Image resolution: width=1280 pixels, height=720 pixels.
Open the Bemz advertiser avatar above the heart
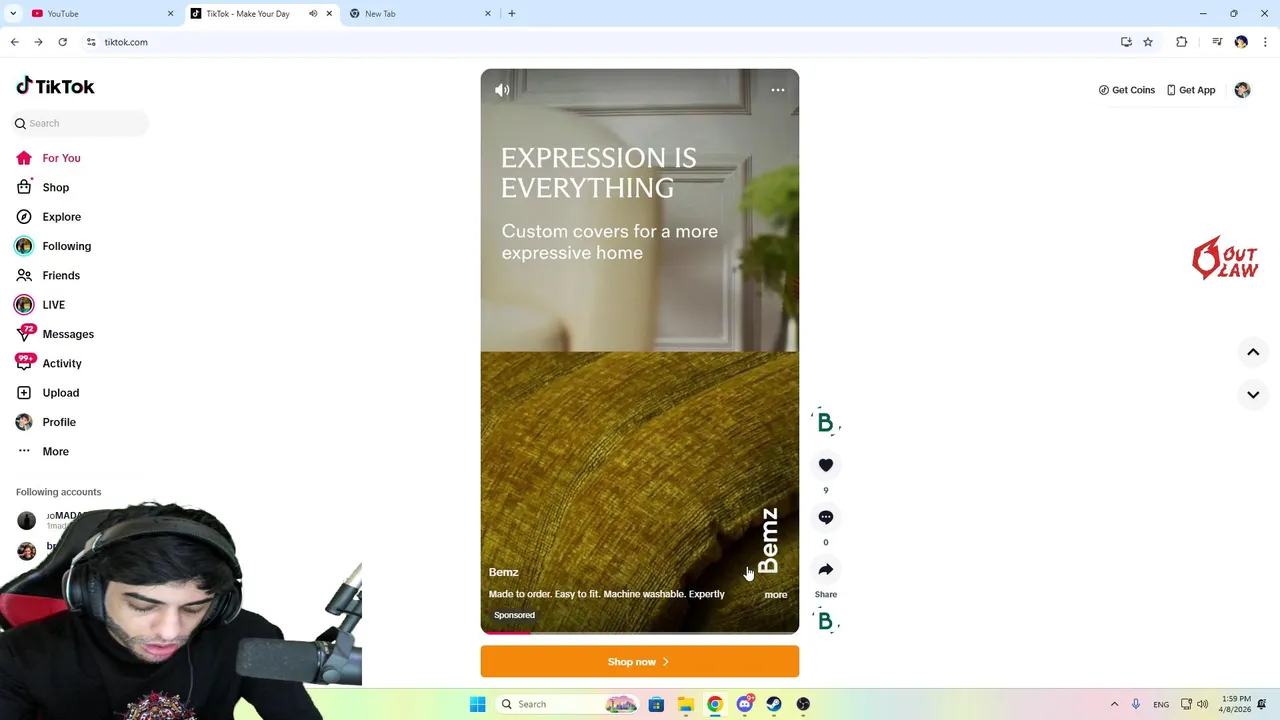pyautogui.click(x=825, y=423)
